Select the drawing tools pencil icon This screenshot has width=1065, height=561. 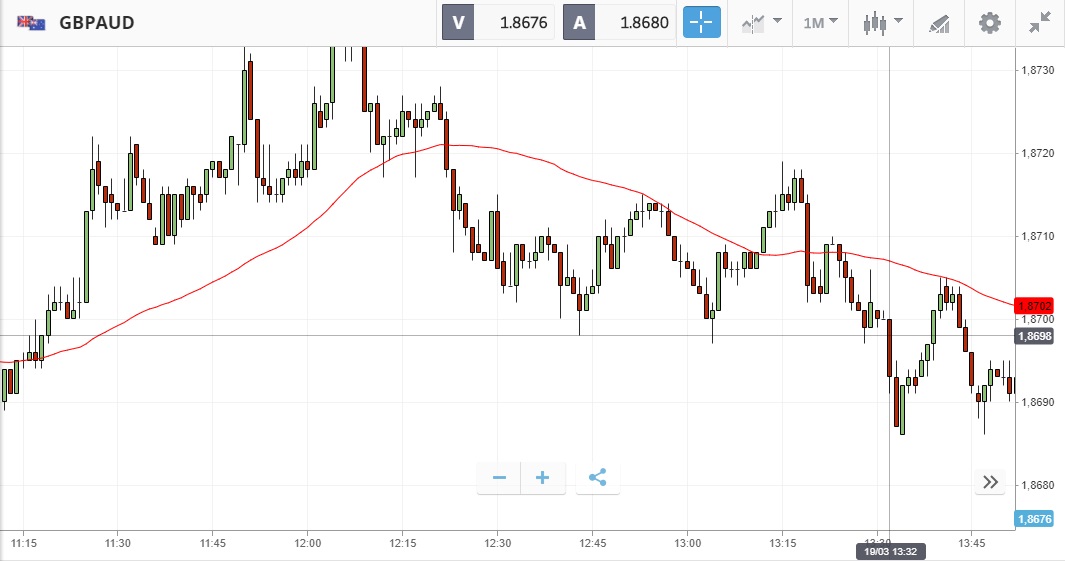tap(939, 22)
